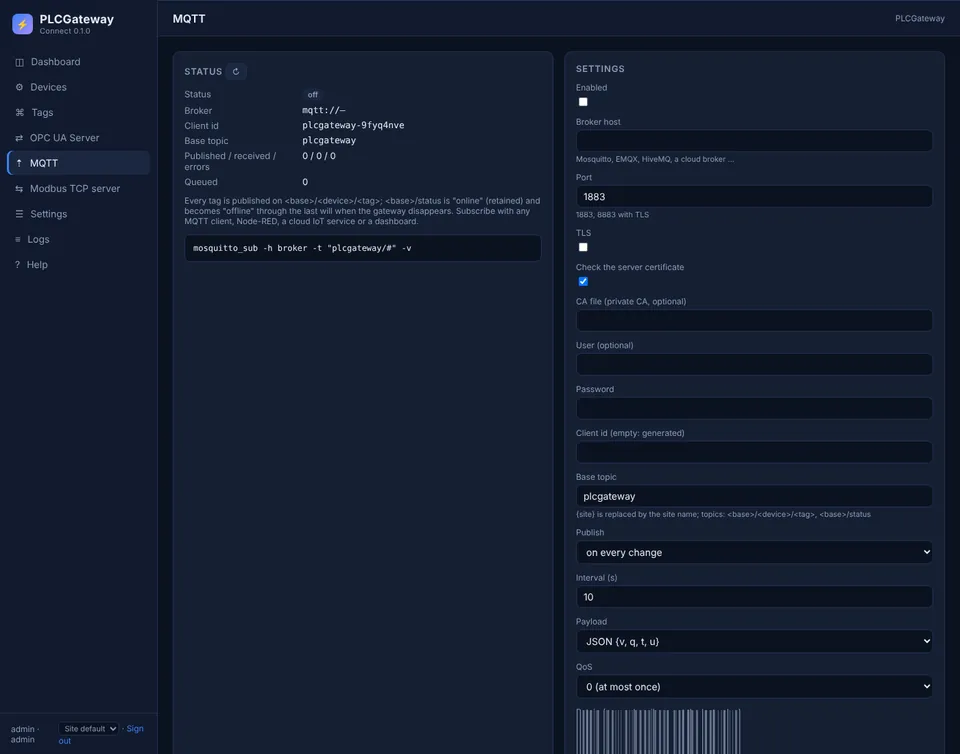Click the client id plcgateway-9fyq4nve

[353, 125]
